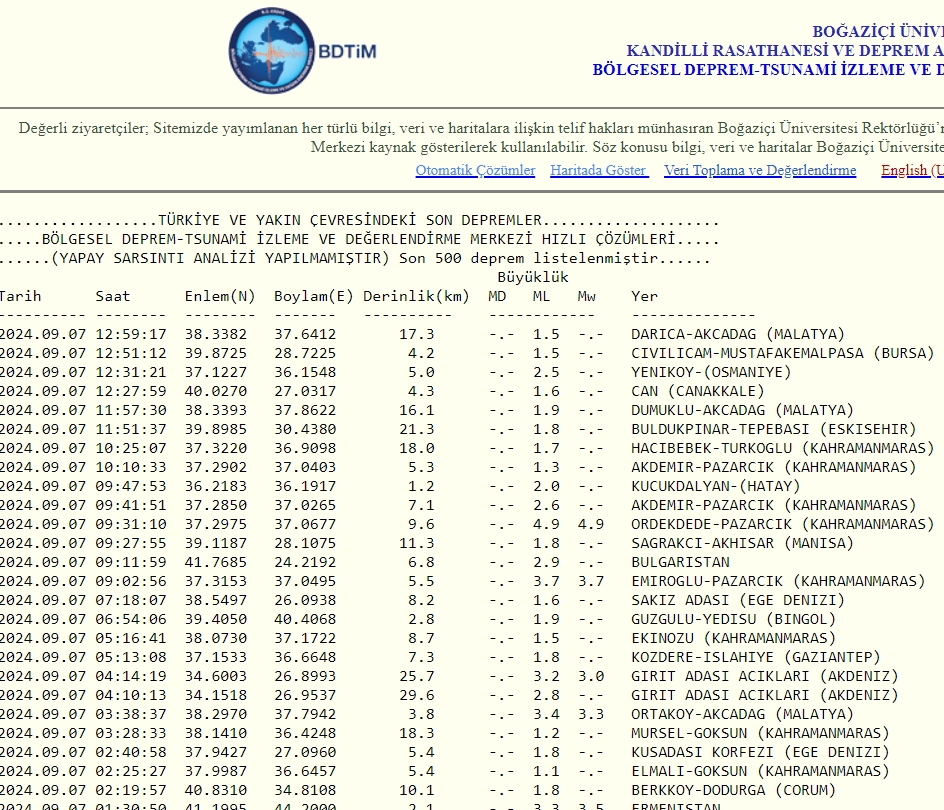Select the EMIROGLU-PAZARCIK (KAHRAMANMARAS) row
This screenshot has height=810, width=944.
pyautogui.click(x=778, y=581)
